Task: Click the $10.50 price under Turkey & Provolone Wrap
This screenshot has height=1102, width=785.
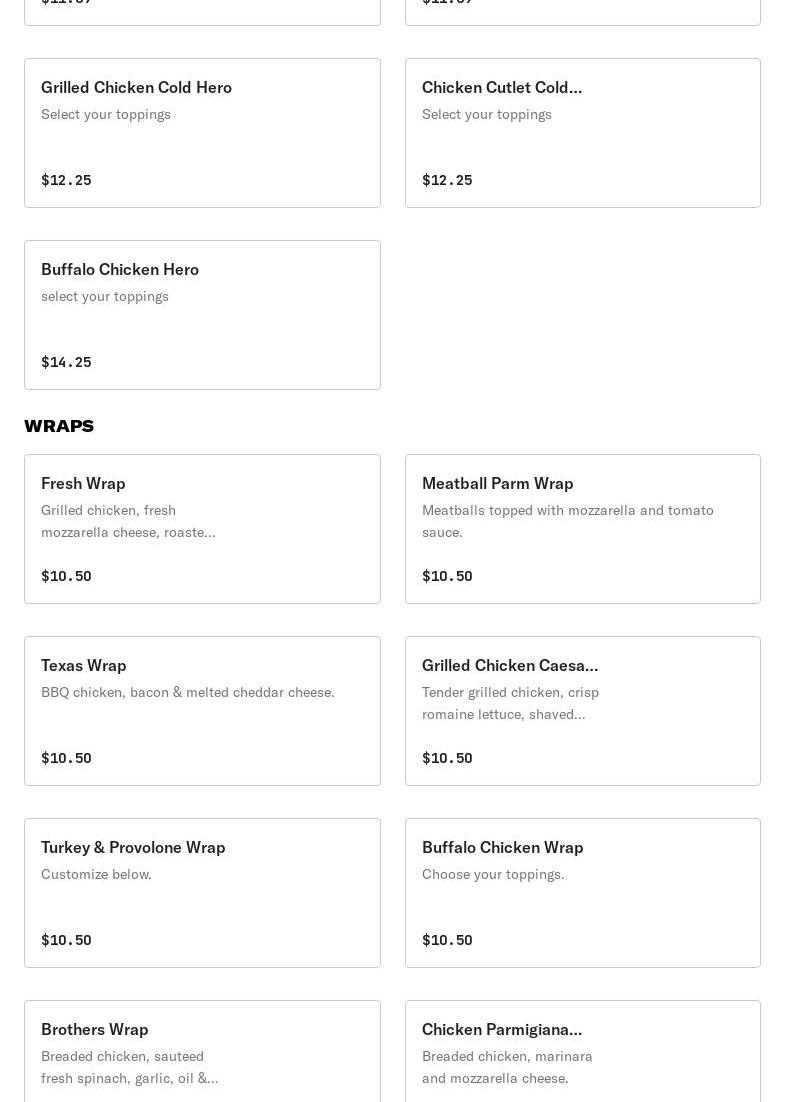Action: coord(66,940)
